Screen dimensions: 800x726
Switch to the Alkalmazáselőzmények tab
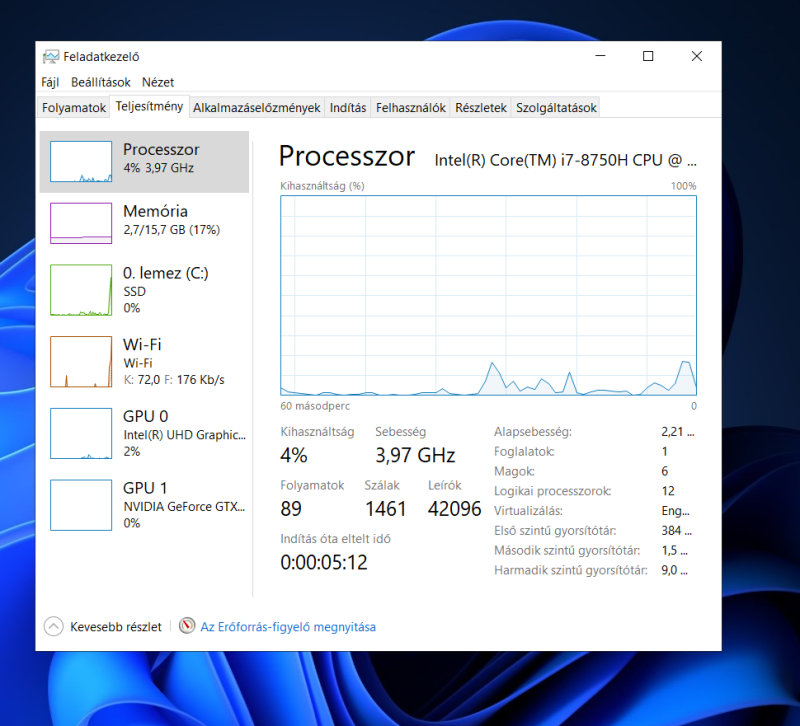click(257, 108)
